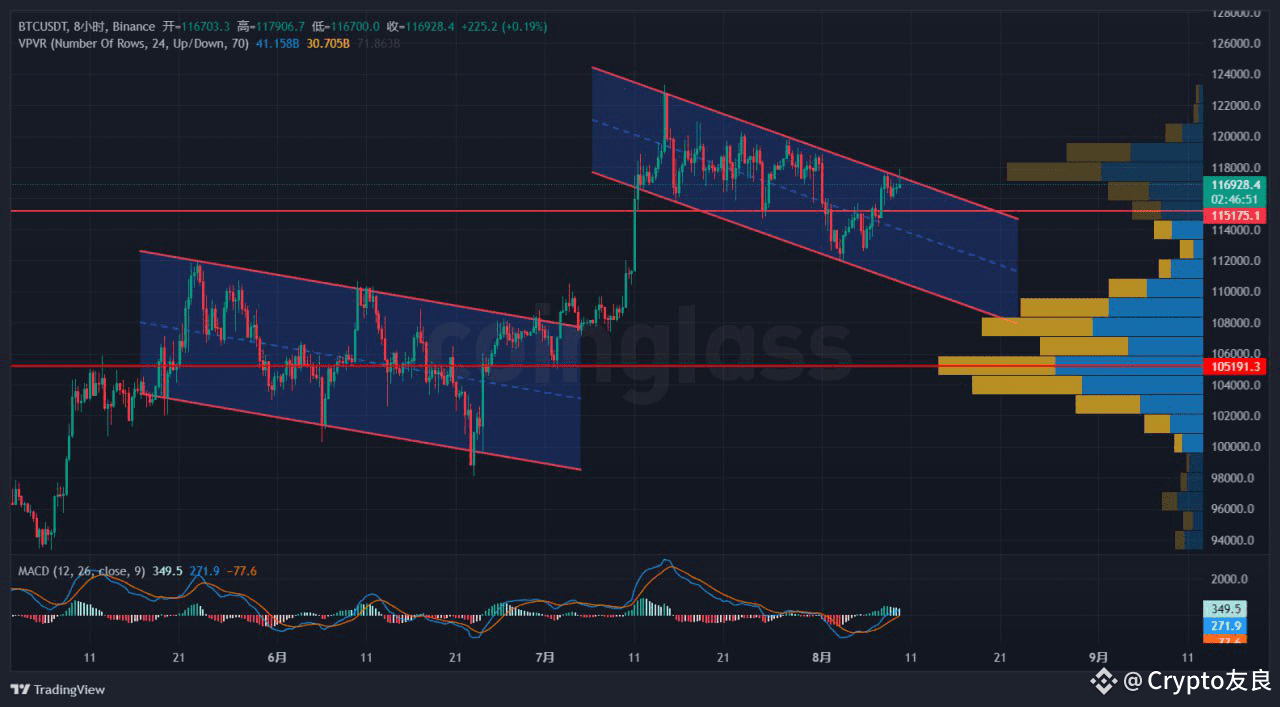The height and width of the screenshot is (707, 1280).
Task: Click the MACD line value 271.9 in legend
Action: [203, 571]
